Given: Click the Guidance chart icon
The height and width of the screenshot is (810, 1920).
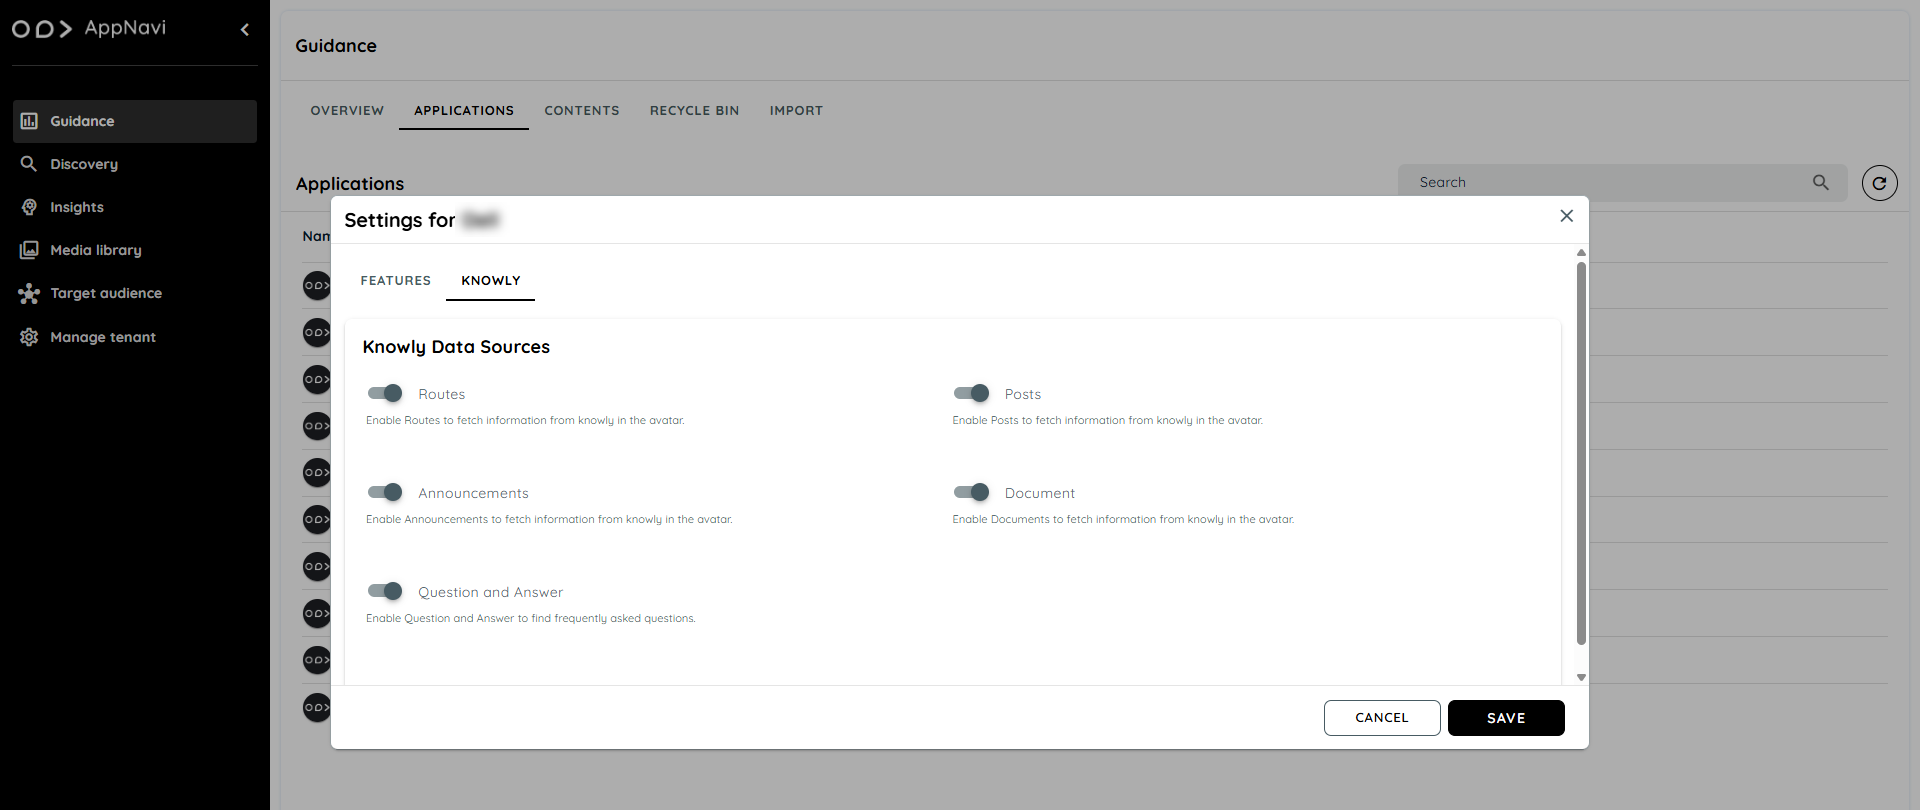Looking at the screenshot, I should [29, 121].
